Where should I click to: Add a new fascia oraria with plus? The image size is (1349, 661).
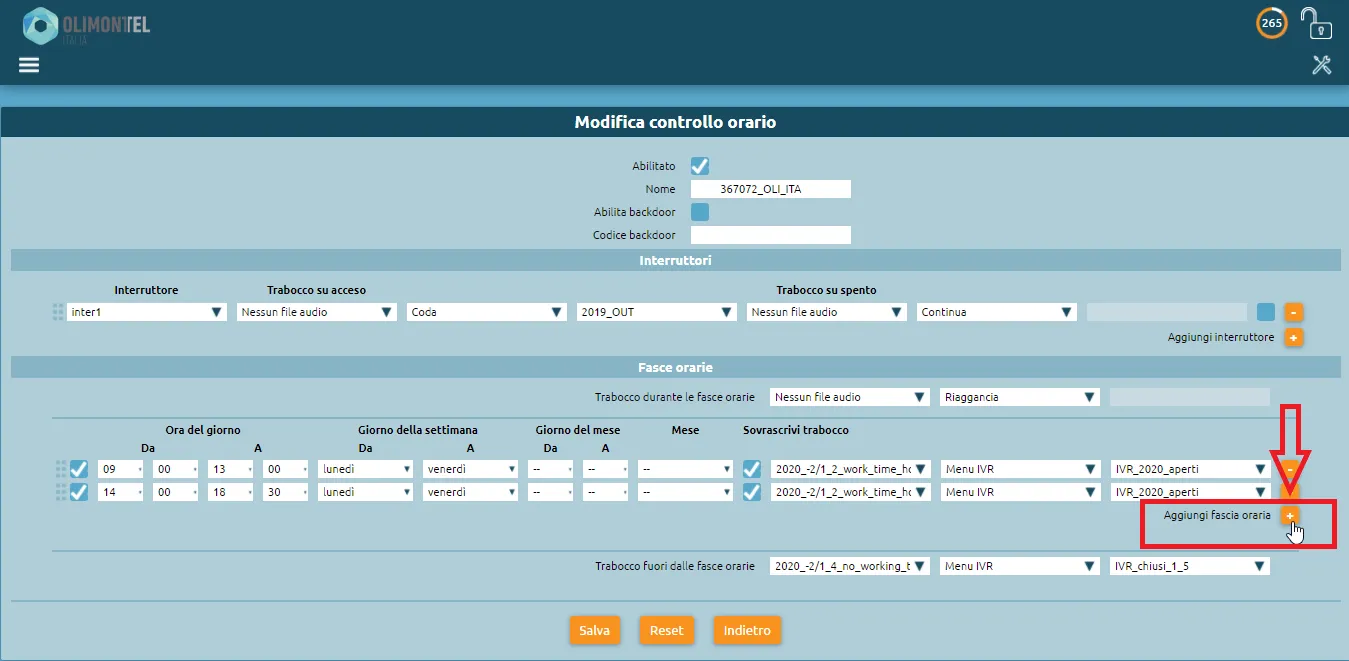1290,515
